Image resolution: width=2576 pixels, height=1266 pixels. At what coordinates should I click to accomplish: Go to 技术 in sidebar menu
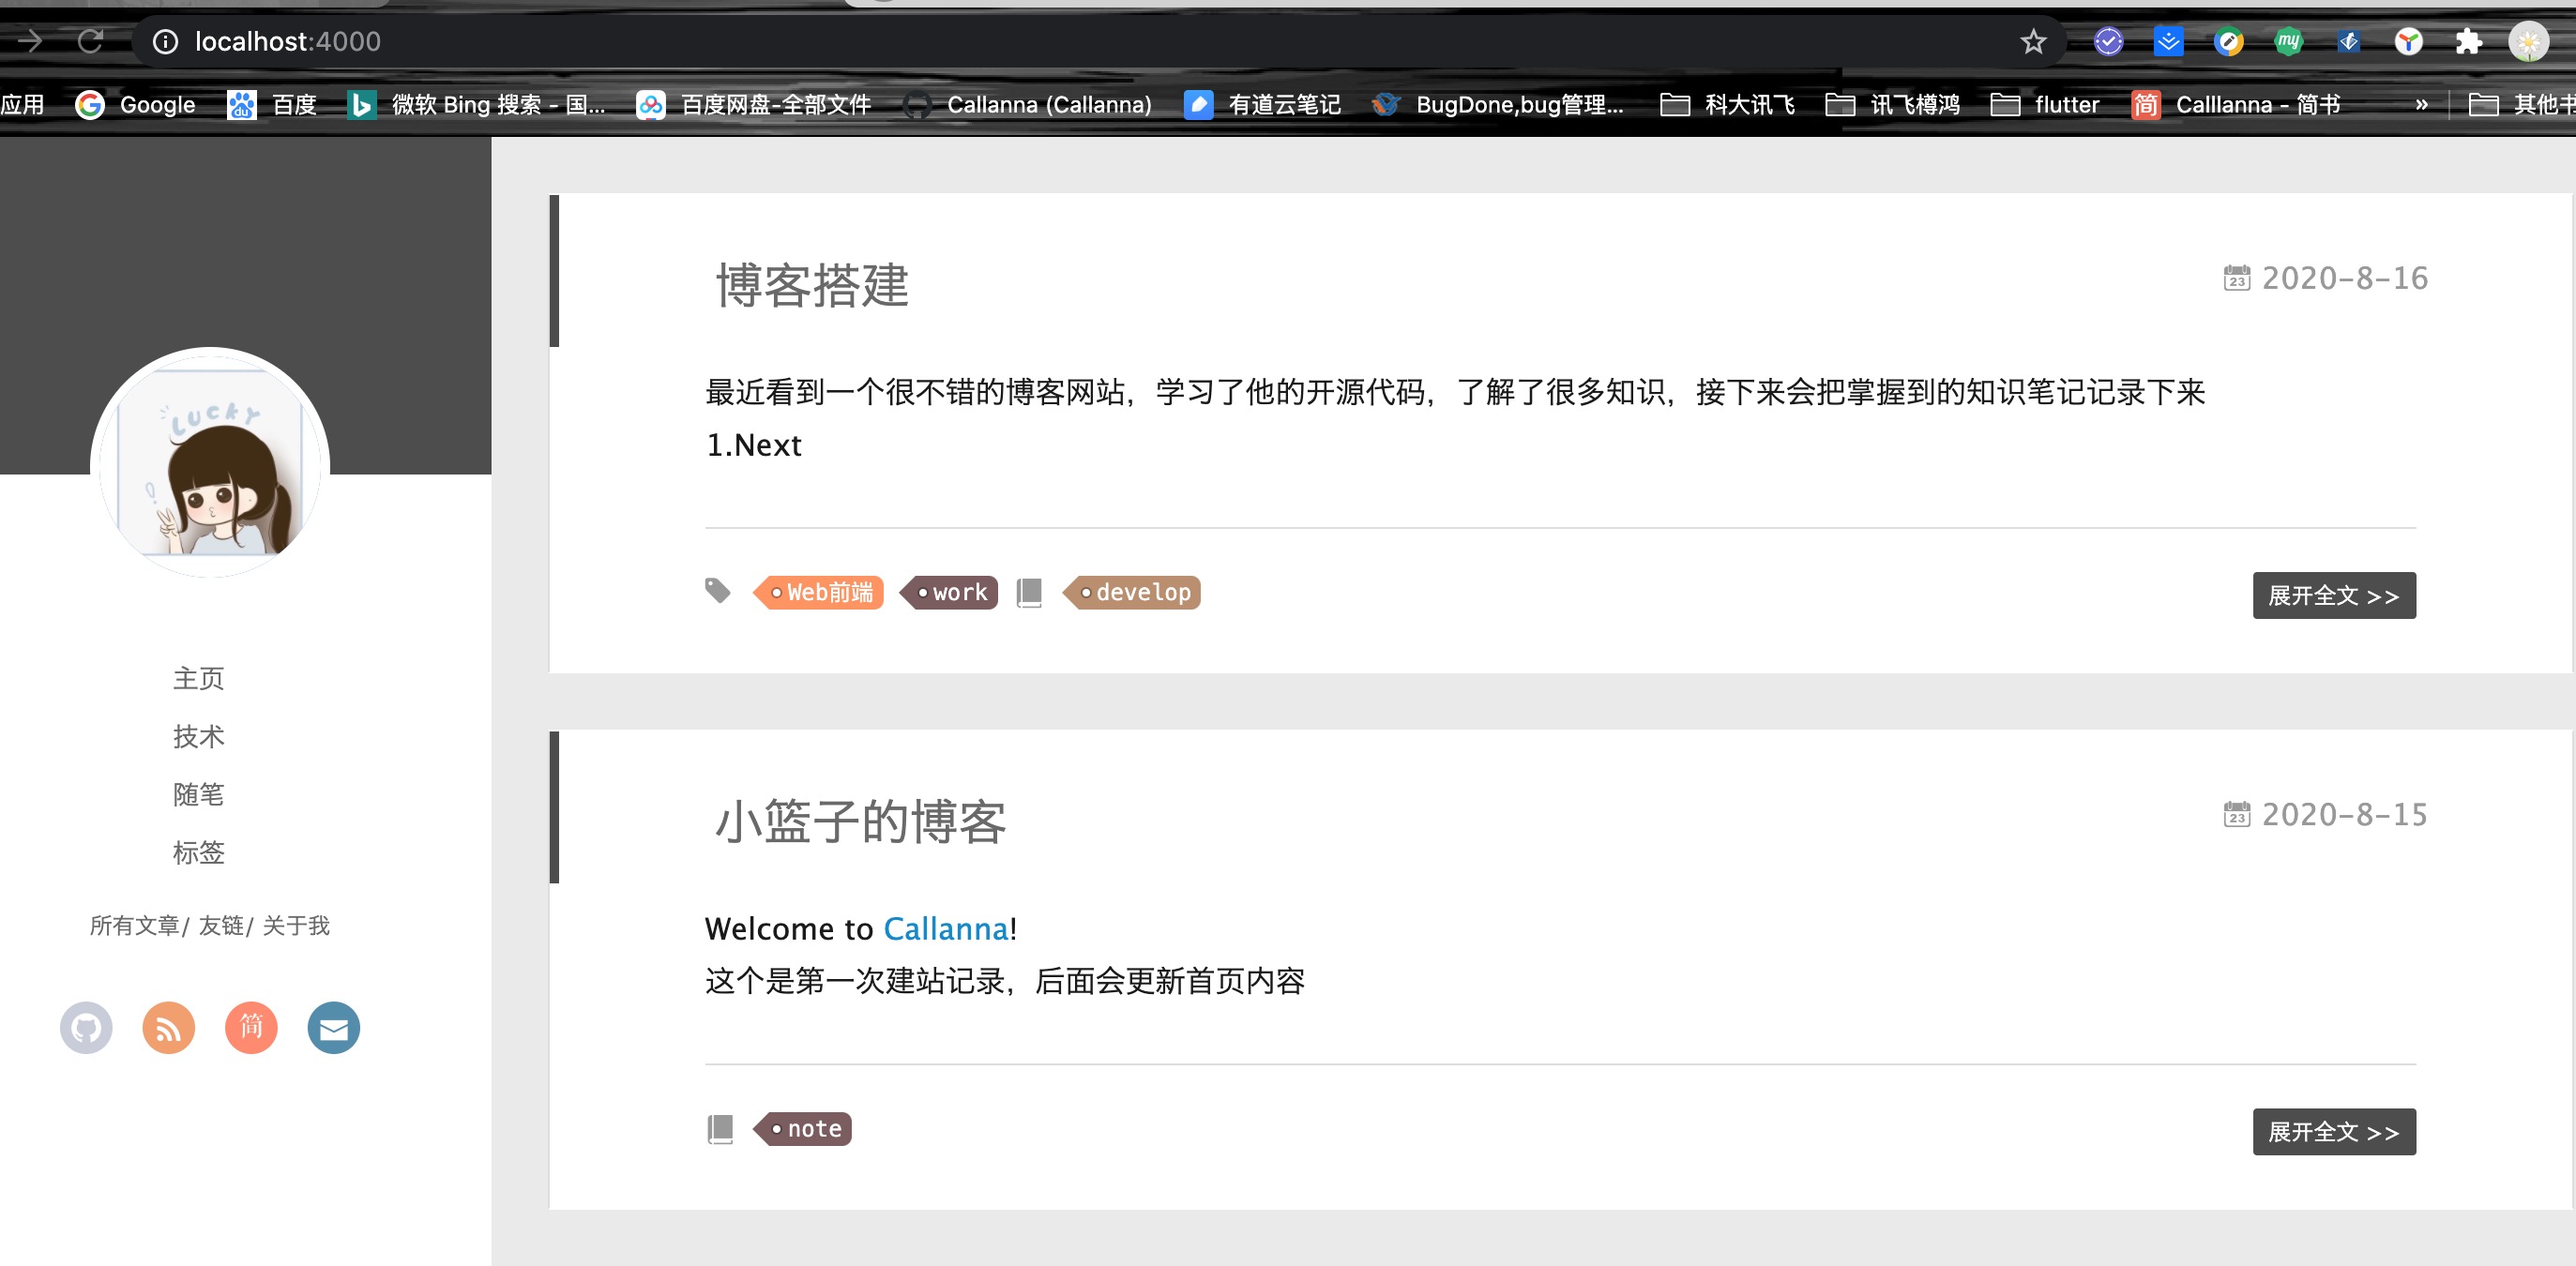point(198,736)
